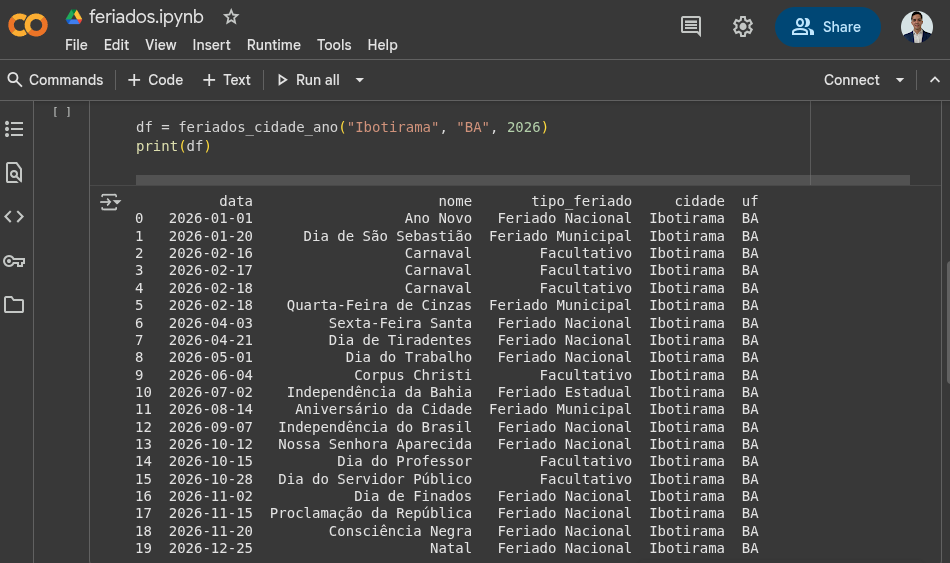The width and height of the screenshot is (950, 563).
Task: Click the Share button
Action: tap(827, 27)
